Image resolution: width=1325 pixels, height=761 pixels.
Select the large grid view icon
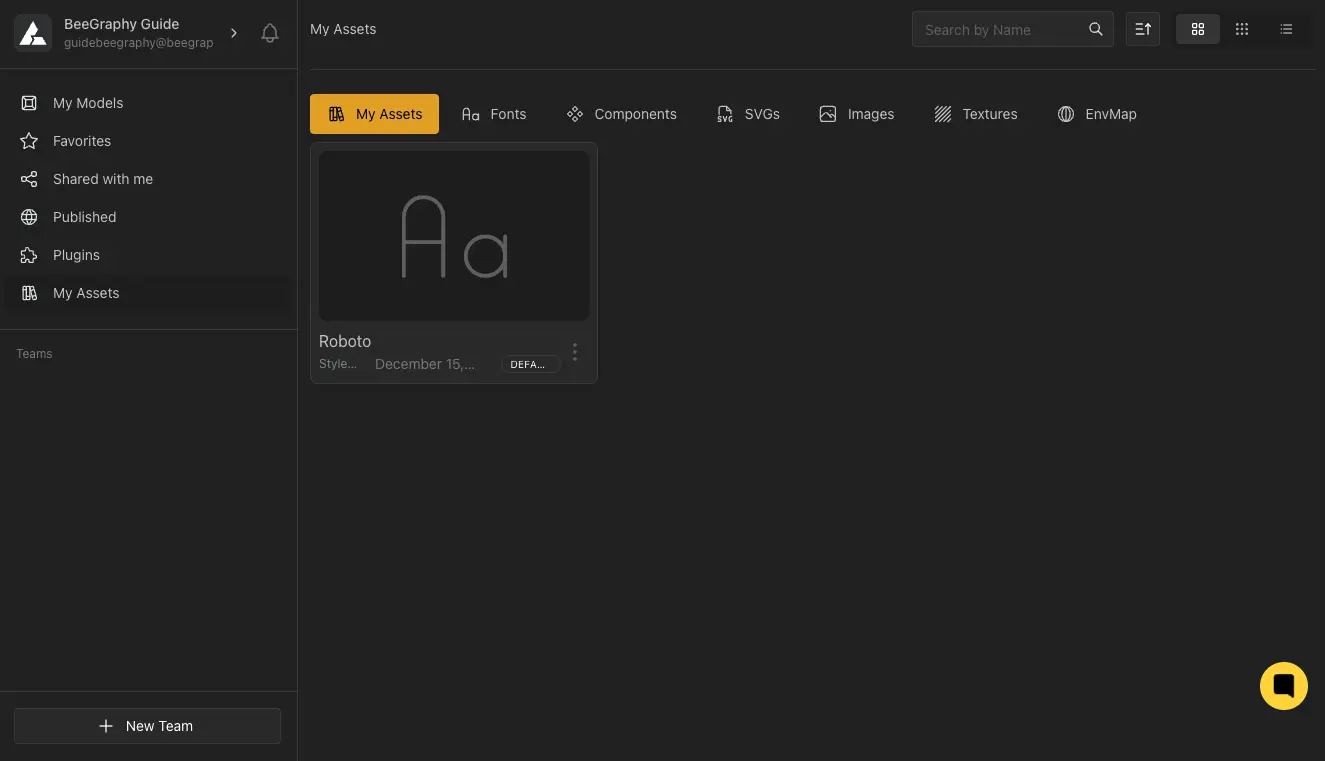[x=1198, y=29]
